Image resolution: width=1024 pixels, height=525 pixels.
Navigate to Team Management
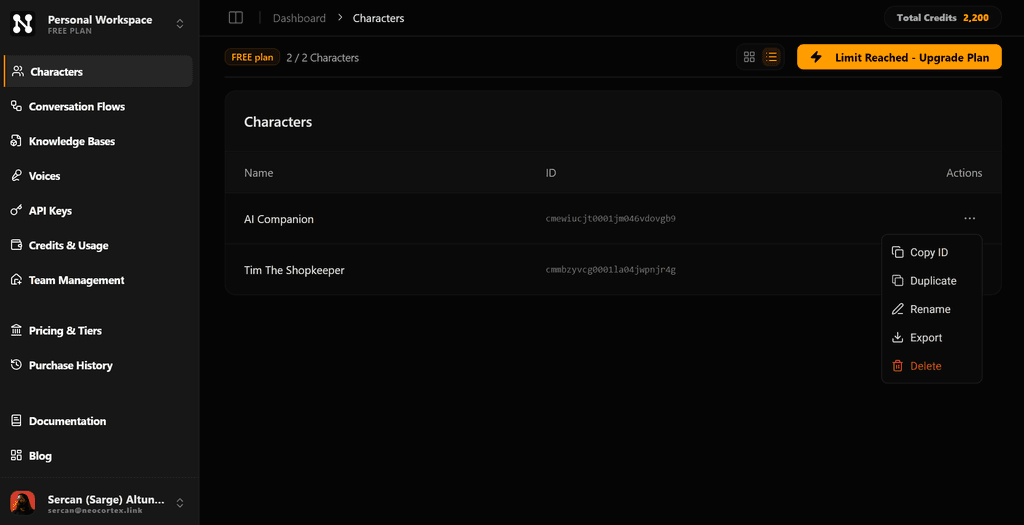[x=76, y=281]
